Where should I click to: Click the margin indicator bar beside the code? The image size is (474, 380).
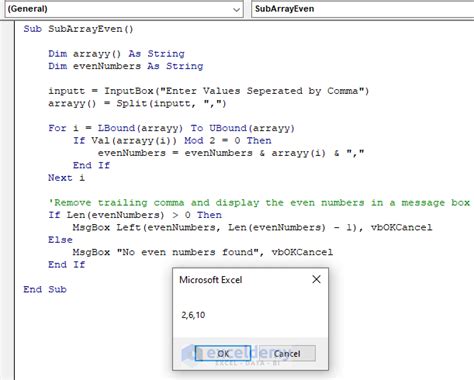7,200
